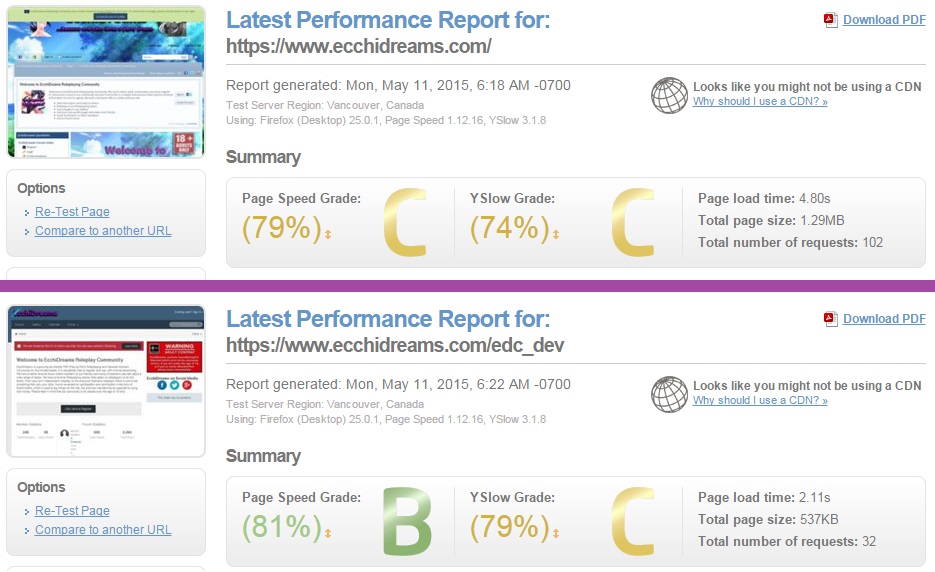Open Download PDF link for ecchidreams.com report
This screenshot has width=935, height=572.
point(884,20)
